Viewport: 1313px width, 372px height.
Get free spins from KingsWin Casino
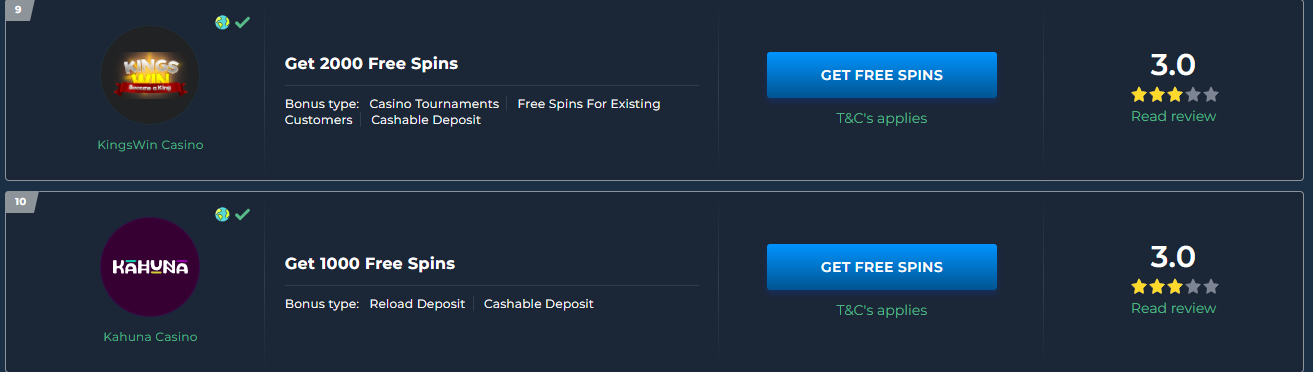pyautogui.click(x=882, y=75)
